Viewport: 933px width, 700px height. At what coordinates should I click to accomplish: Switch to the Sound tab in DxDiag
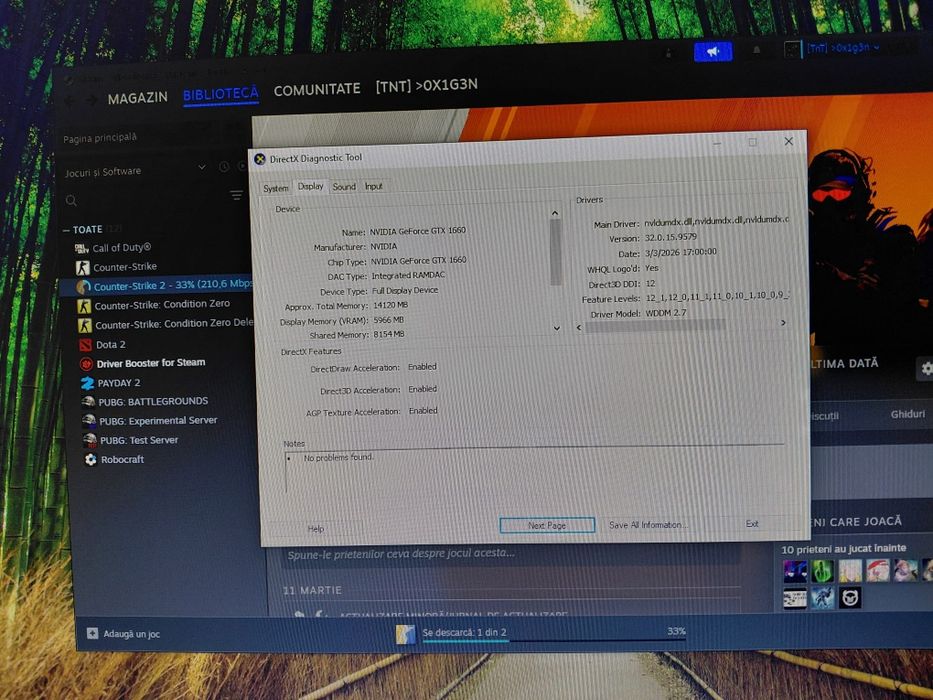coord(344,186)
